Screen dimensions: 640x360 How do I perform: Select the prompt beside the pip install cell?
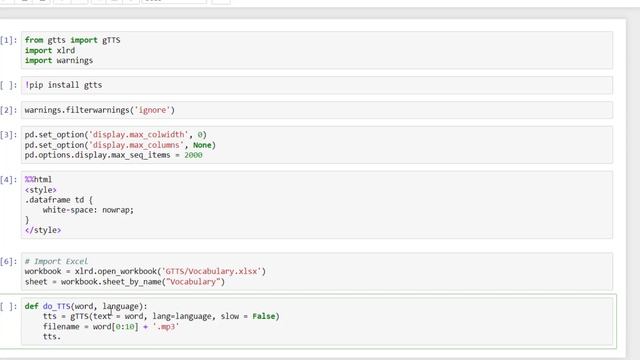[9, 85]
